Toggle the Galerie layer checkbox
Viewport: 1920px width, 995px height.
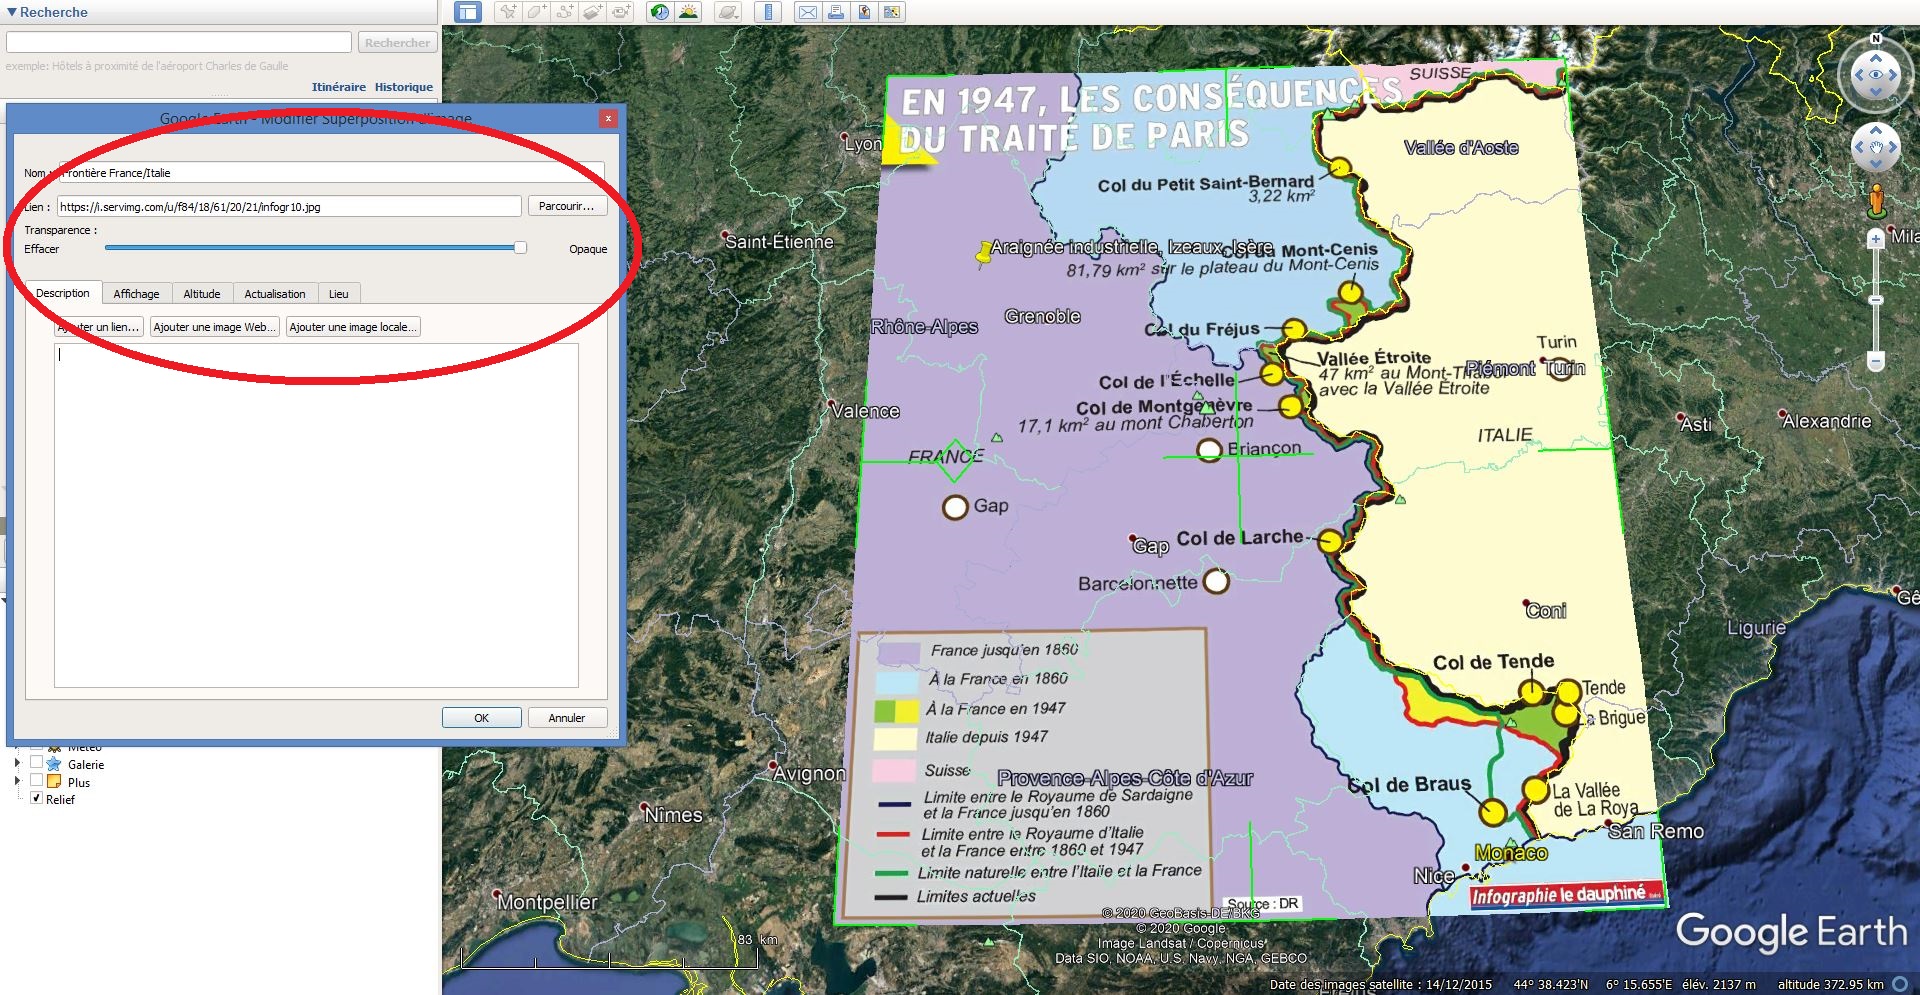(36, 762)
